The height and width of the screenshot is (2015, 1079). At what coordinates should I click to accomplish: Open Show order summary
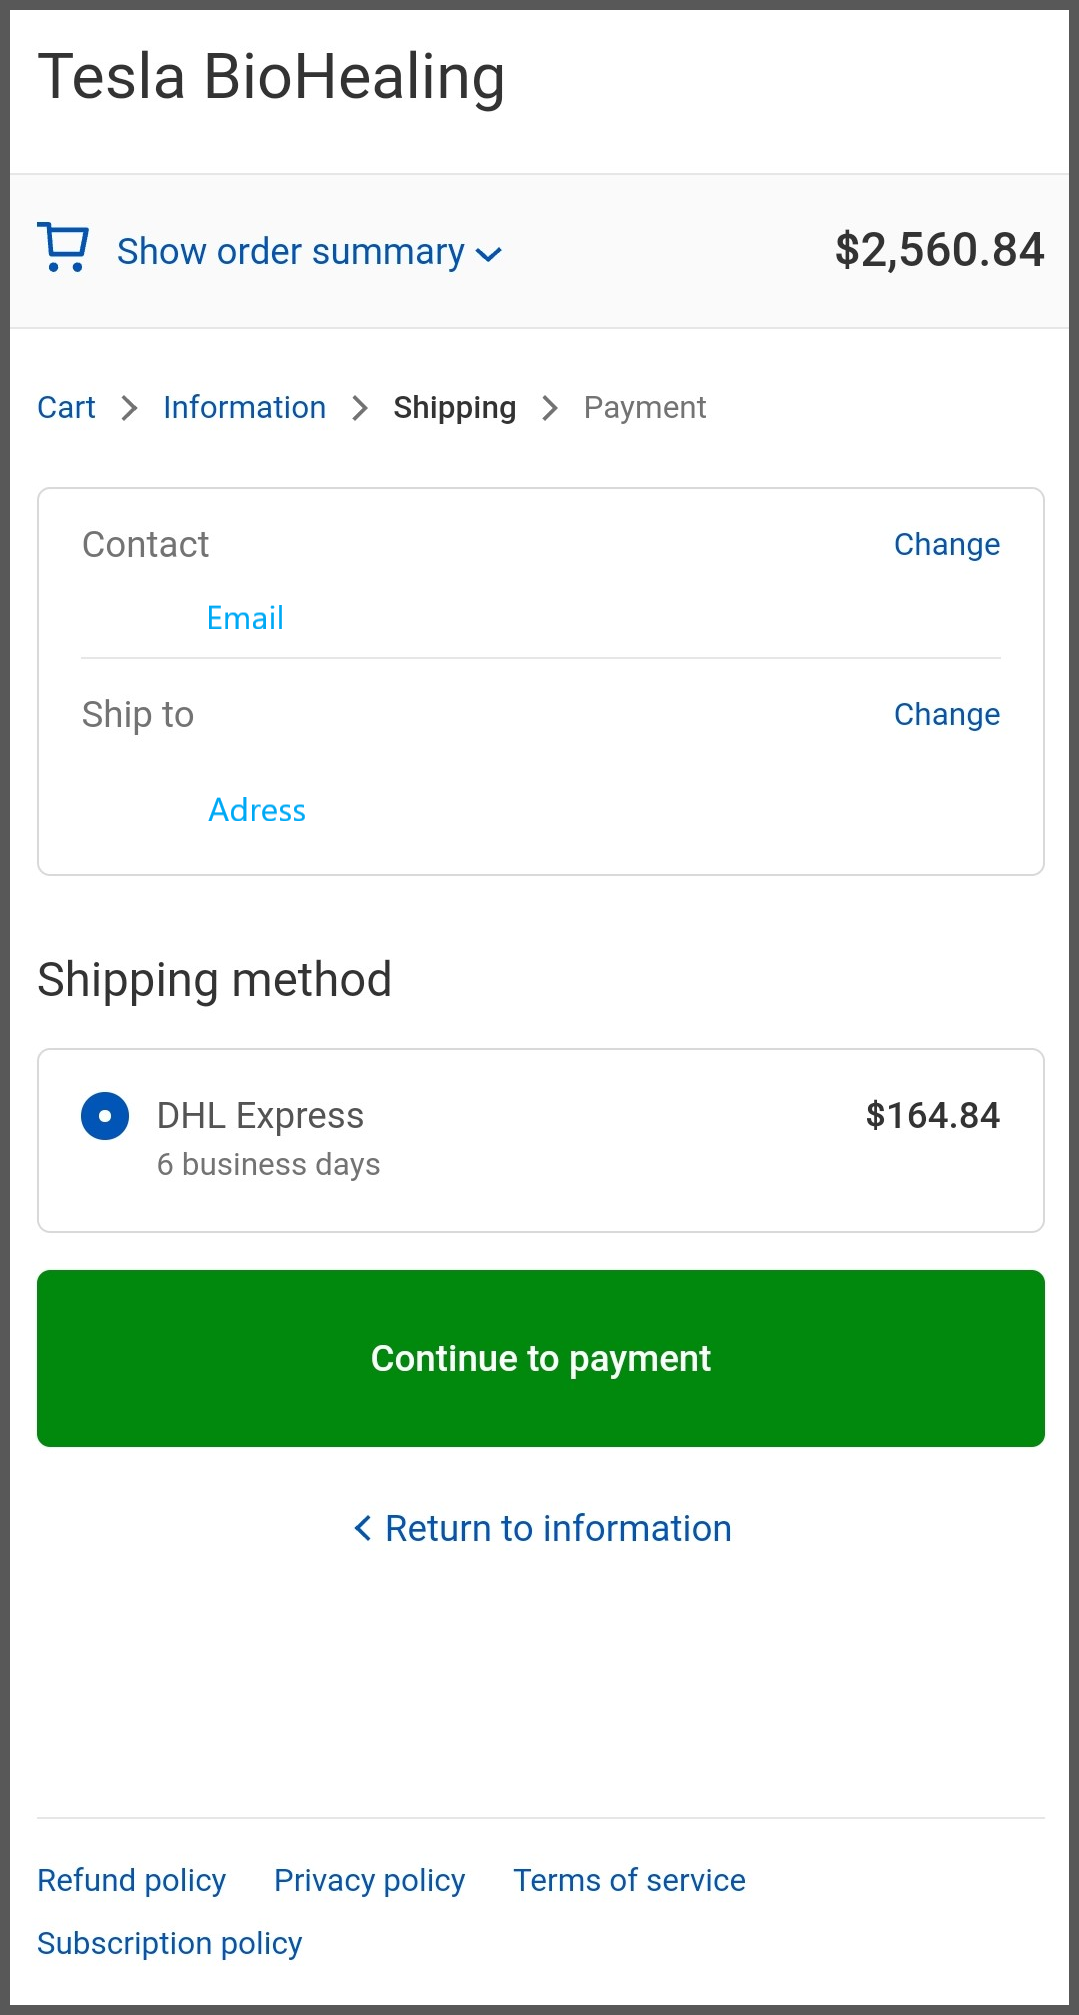tap(291, 252)
